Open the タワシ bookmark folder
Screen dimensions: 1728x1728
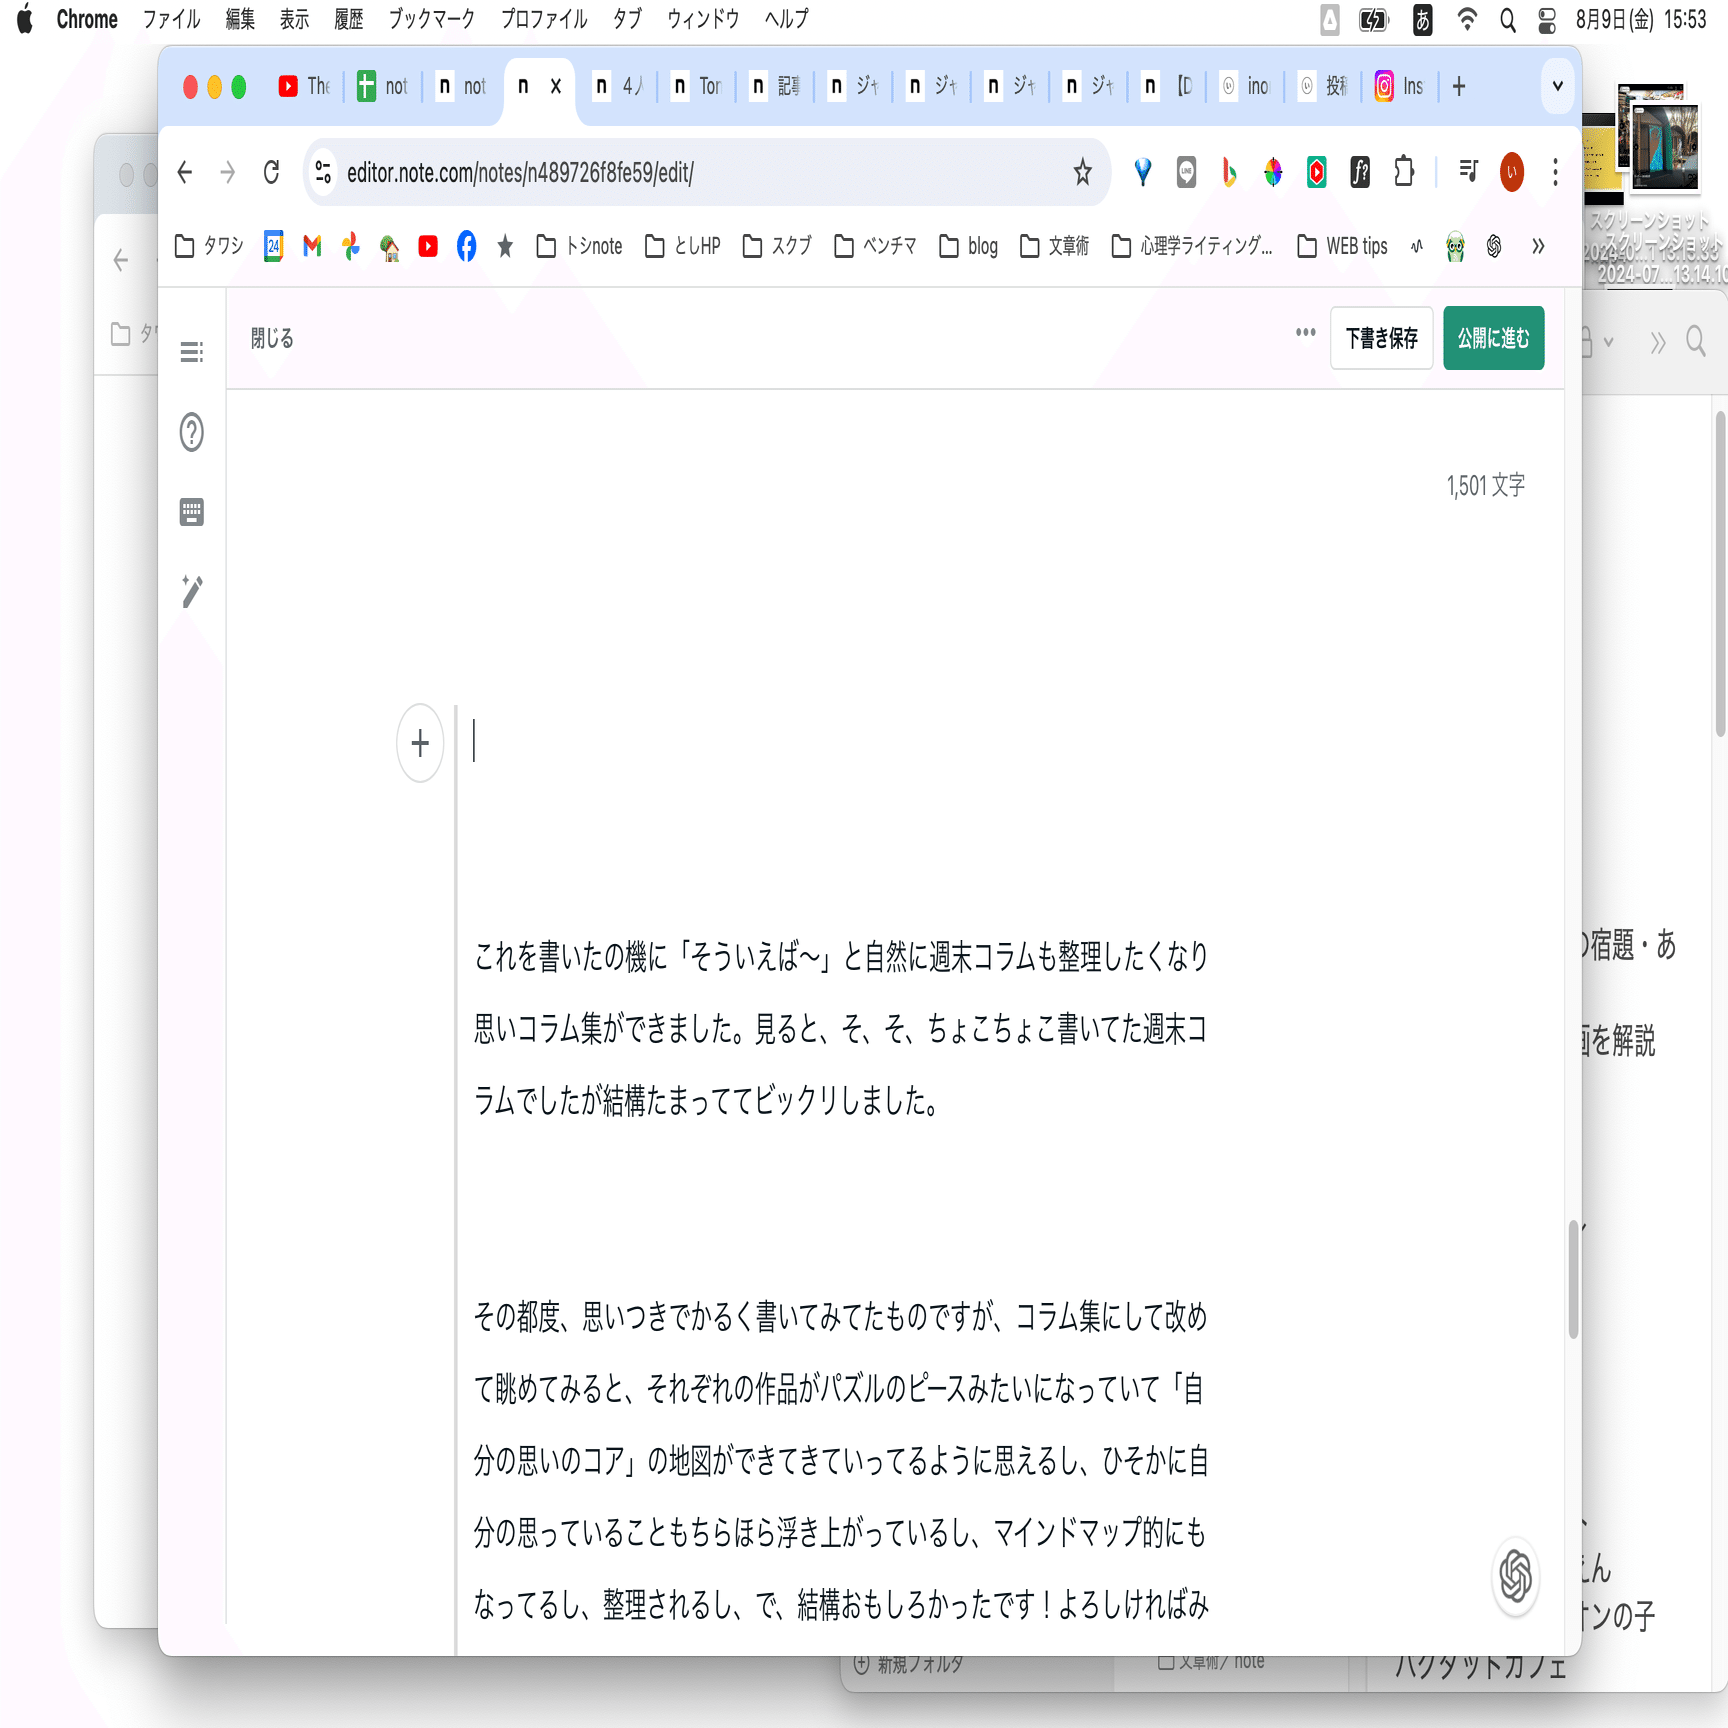[209, 246]
